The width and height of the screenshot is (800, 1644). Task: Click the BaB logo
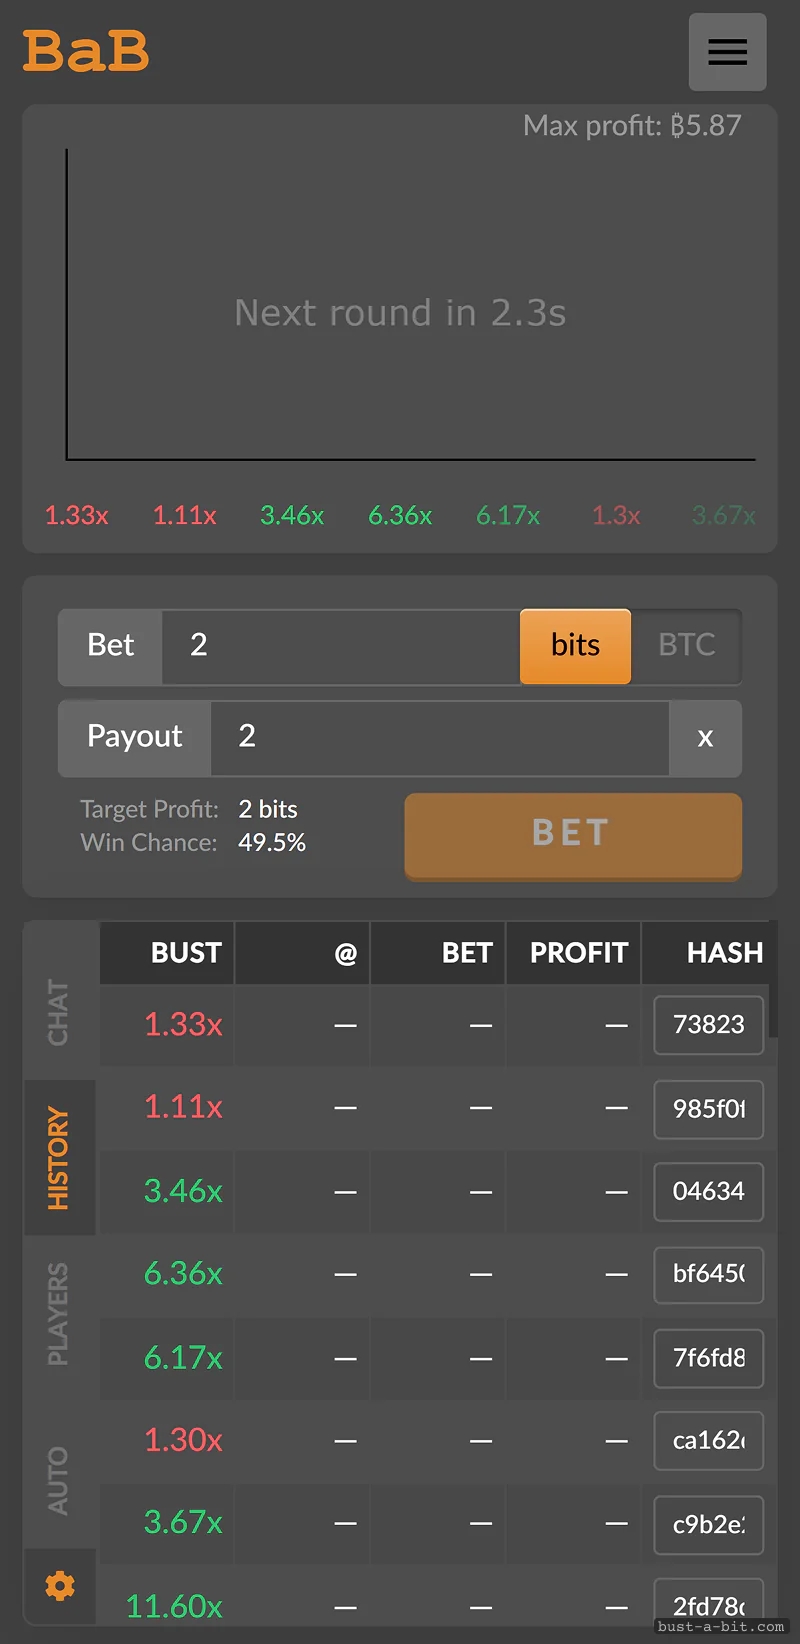coord(86,51)
